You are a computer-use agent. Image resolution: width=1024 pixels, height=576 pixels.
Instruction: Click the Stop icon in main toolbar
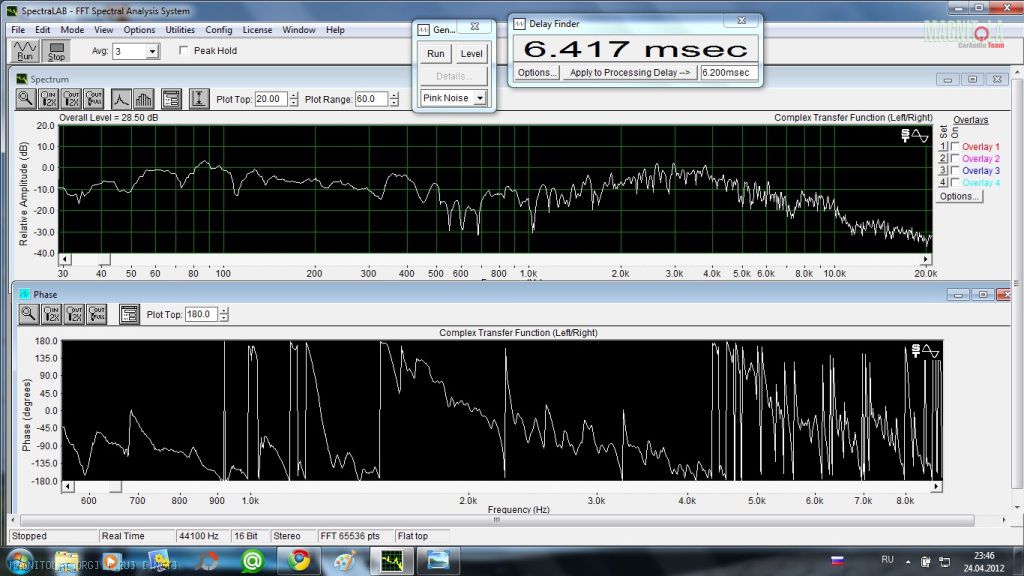(x=56, y=51)
